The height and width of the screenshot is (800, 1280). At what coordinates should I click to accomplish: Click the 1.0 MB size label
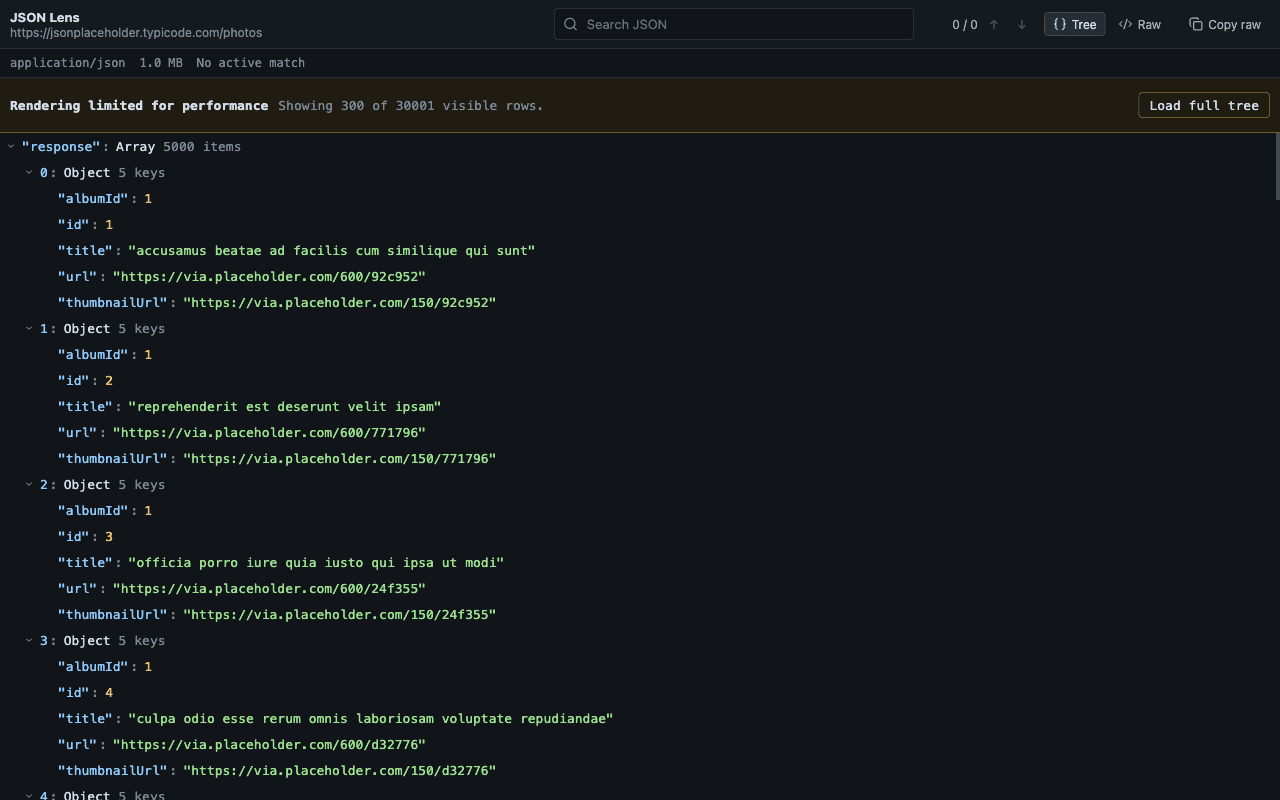pyautogui.click(x=161, y=63)
